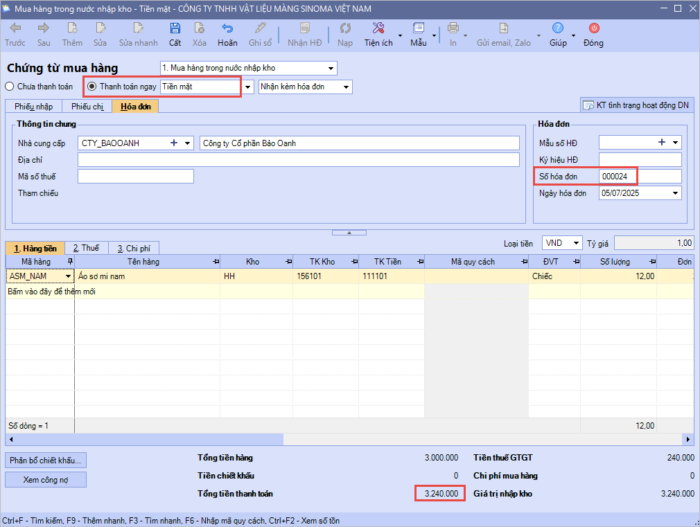Click the Xóa delete toolbar icon

pos(200,30)
